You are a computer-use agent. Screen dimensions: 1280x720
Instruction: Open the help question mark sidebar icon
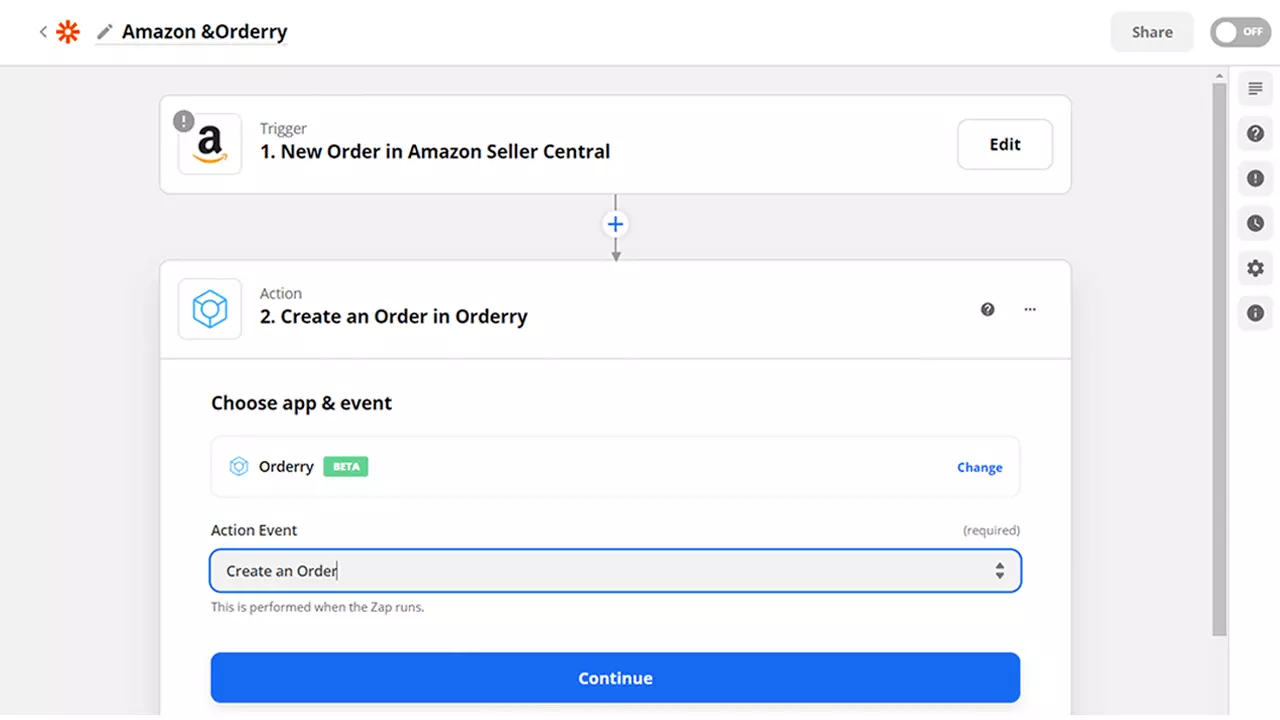point(1255,134)
